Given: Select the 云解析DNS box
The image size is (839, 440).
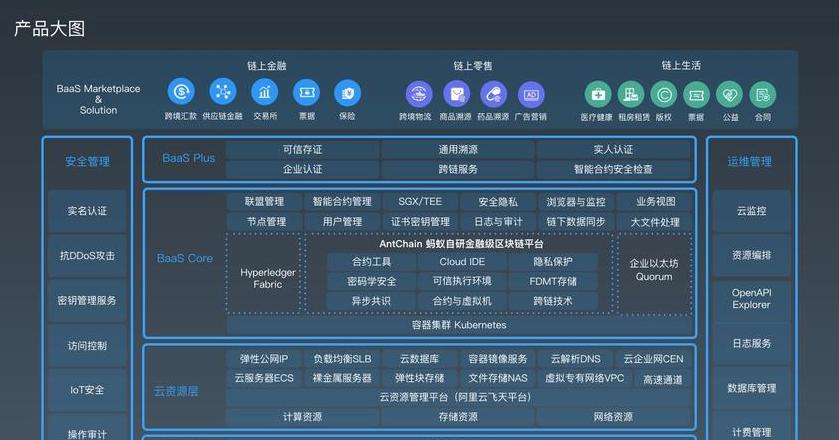Looking at the screenshot, I should click(x=576, y=359).
